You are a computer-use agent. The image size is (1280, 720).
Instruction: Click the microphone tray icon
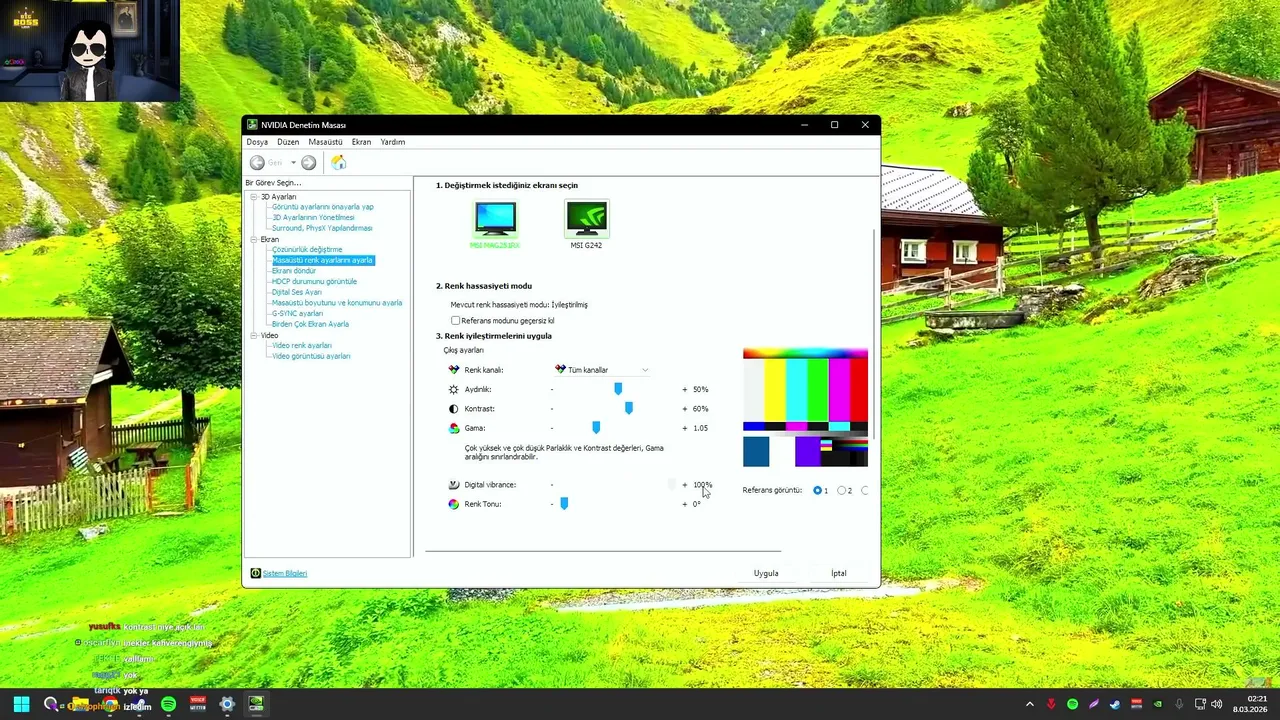pos(1180,704)
